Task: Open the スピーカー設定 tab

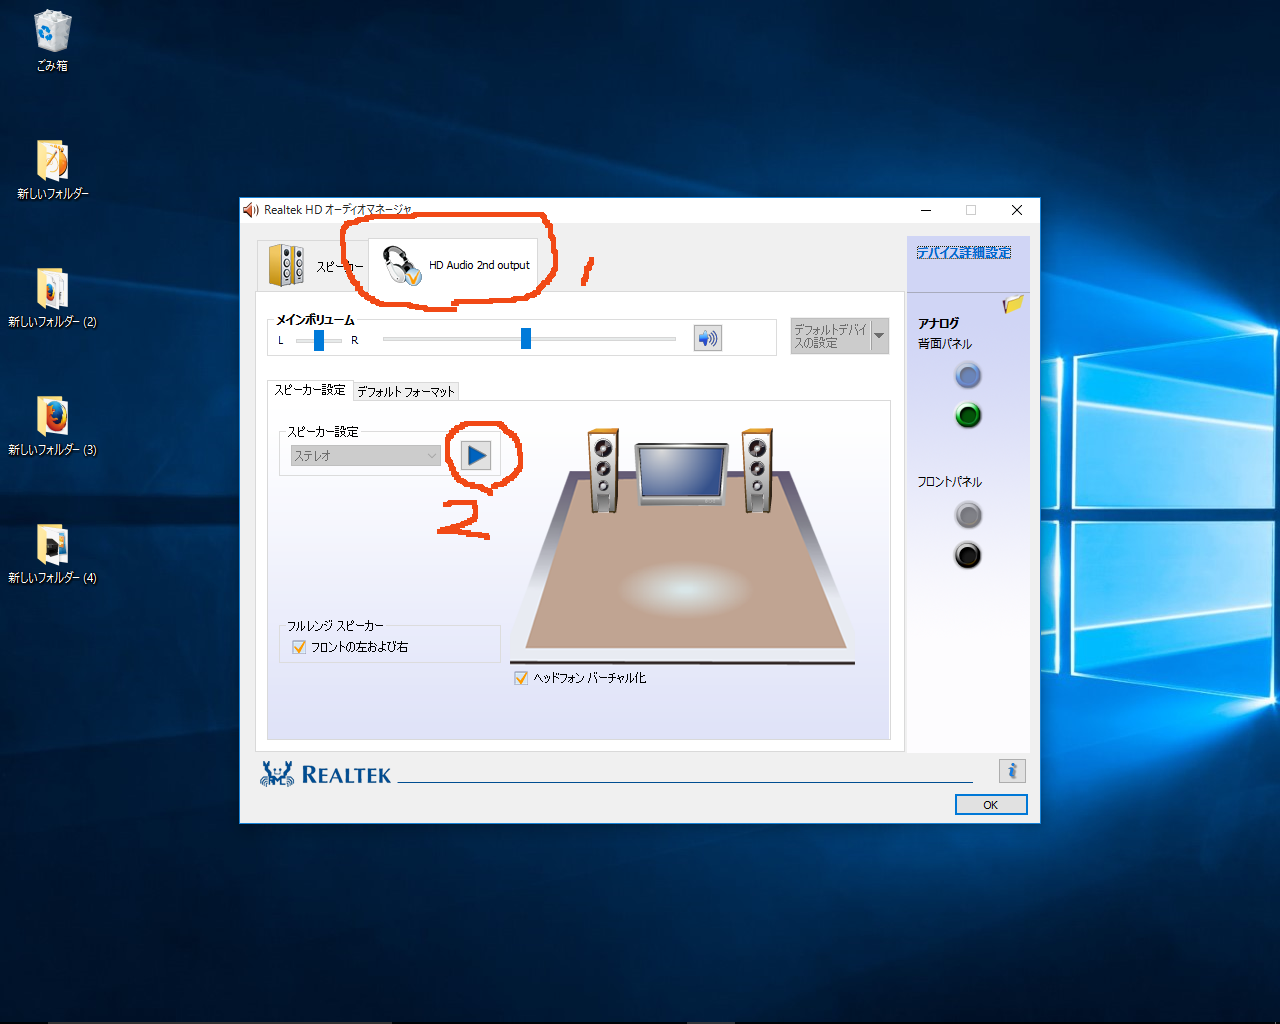Action: click(310, 390)
